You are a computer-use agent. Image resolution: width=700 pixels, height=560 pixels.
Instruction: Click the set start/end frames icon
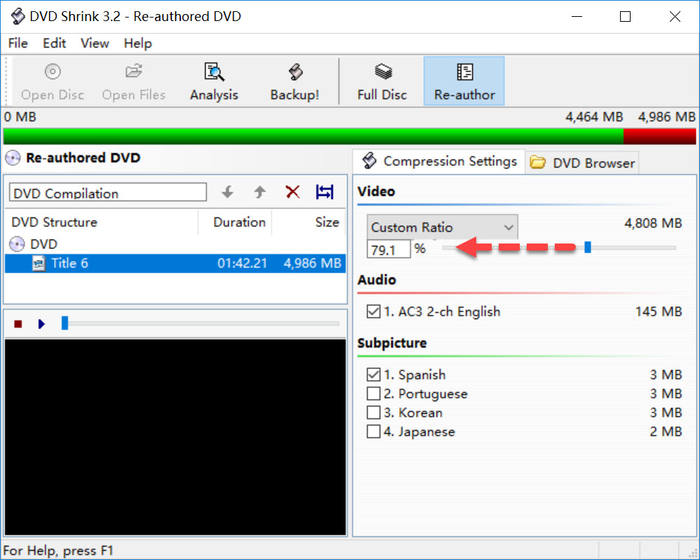325,192
